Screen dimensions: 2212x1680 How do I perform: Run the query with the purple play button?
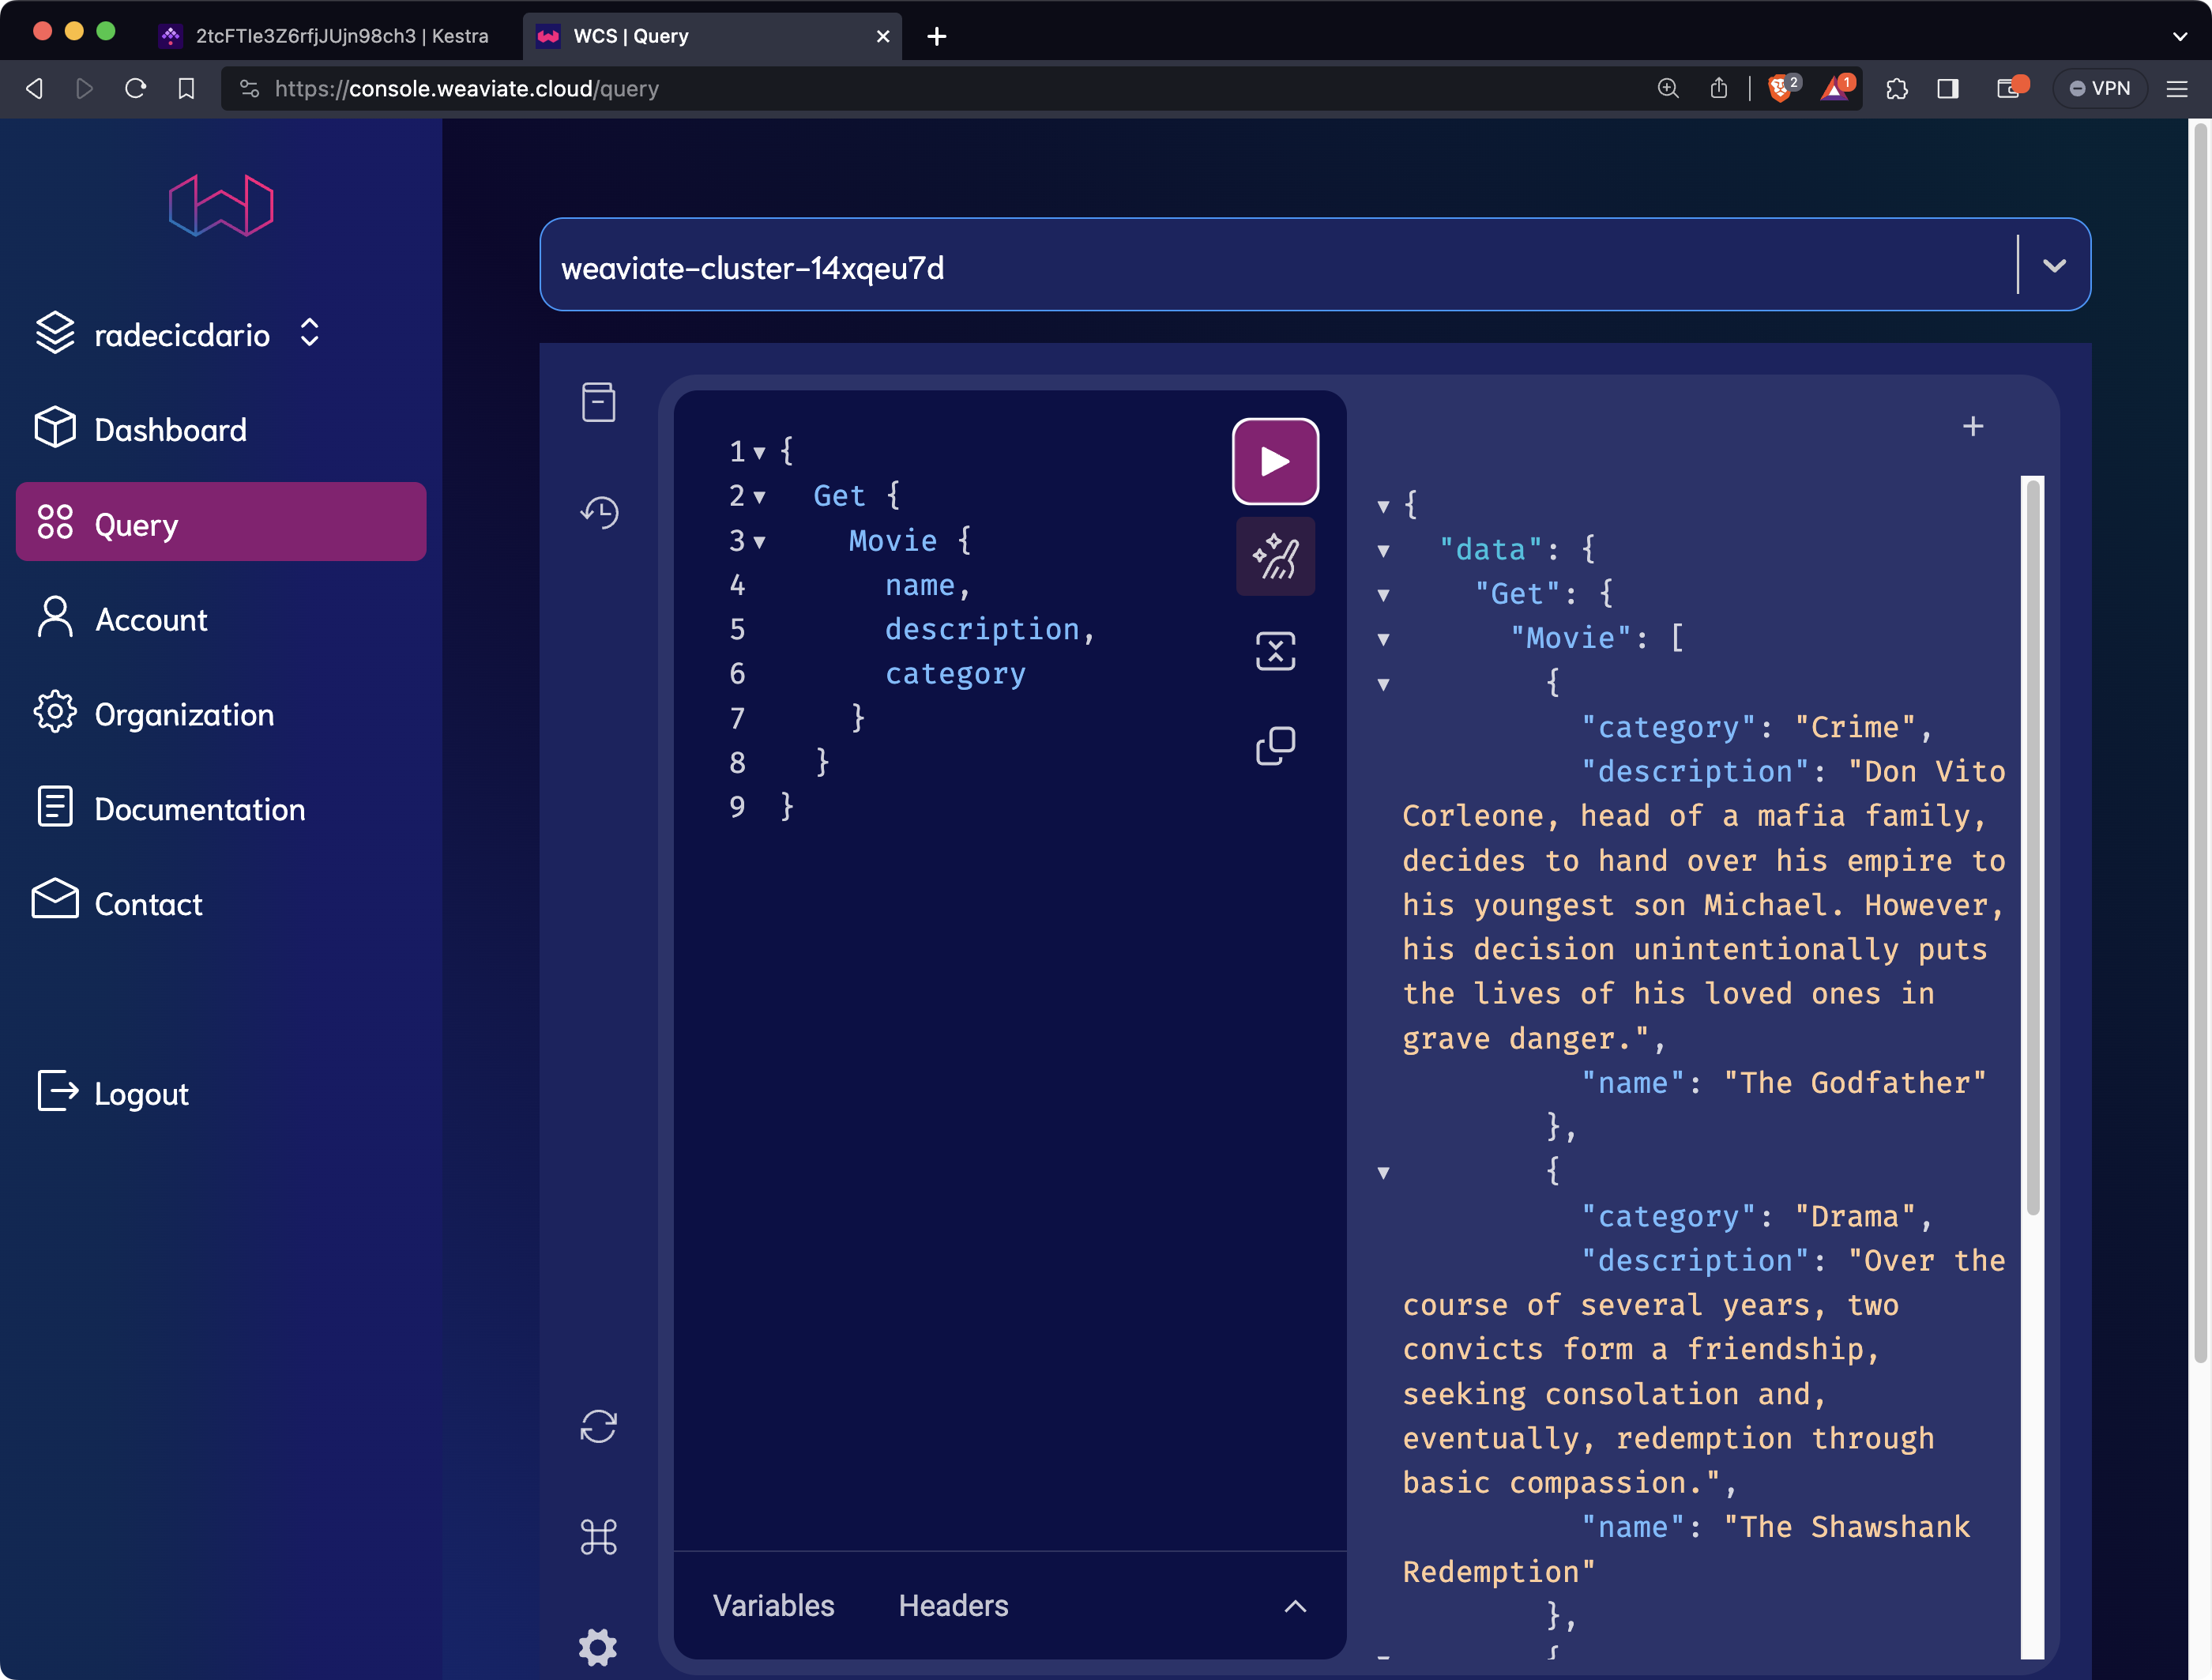pos(1275,461)
